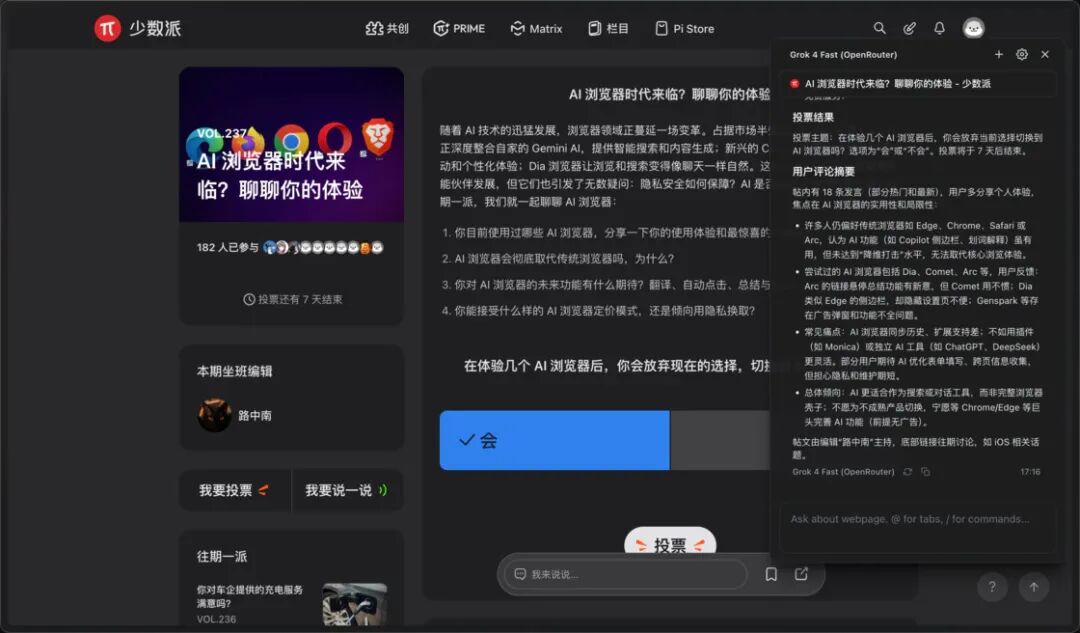Screen dimensions: 1080x633
Task: Open past issue 你对车企提供的充电服务满意吗
Action: tap(249, 596)
